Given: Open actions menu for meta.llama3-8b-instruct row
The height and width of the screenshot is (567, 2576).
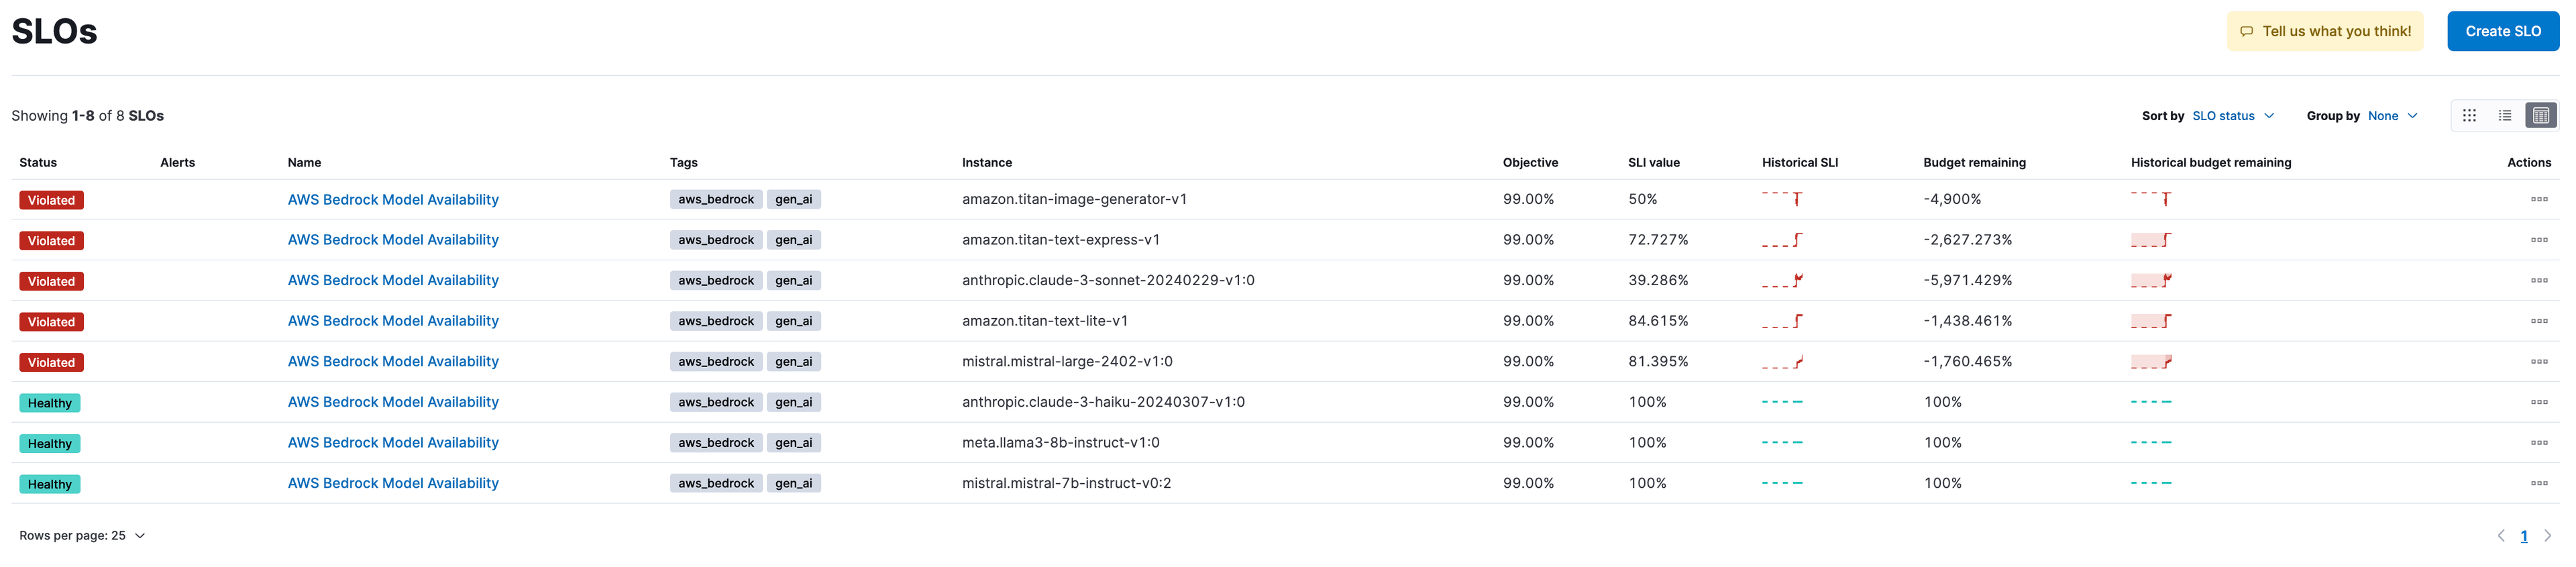Looking at the screenshot, I should coord(2538,443).
